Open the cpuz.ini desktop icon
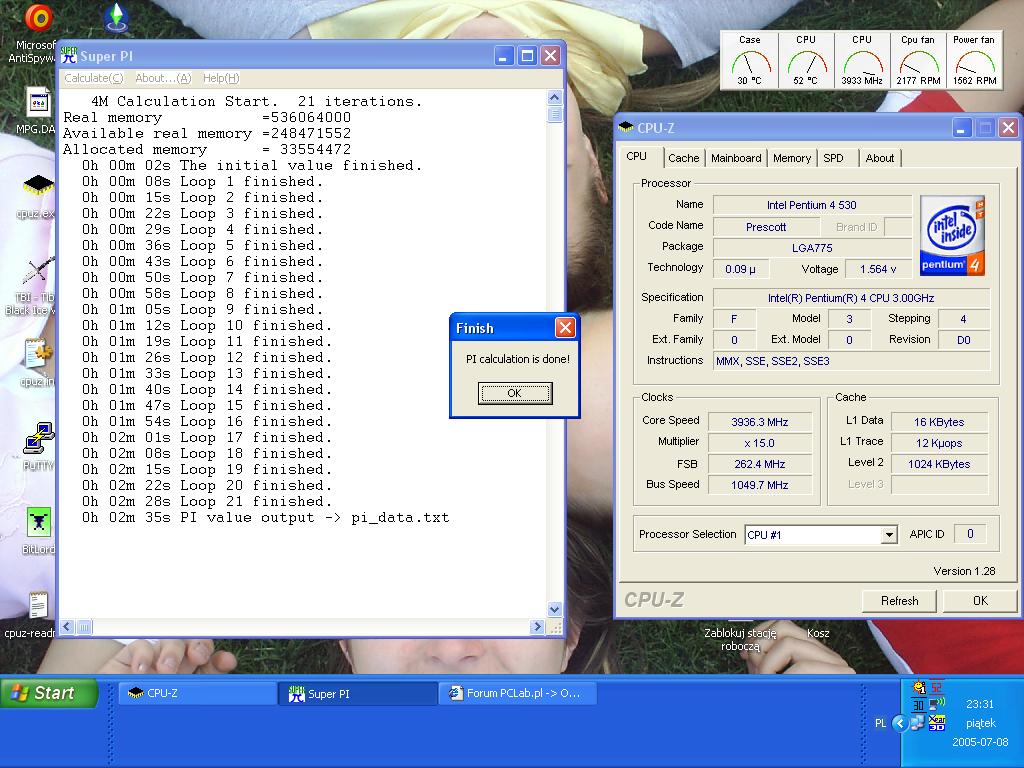The width and height of the screenshot is (1024, 768). point(38,355)
